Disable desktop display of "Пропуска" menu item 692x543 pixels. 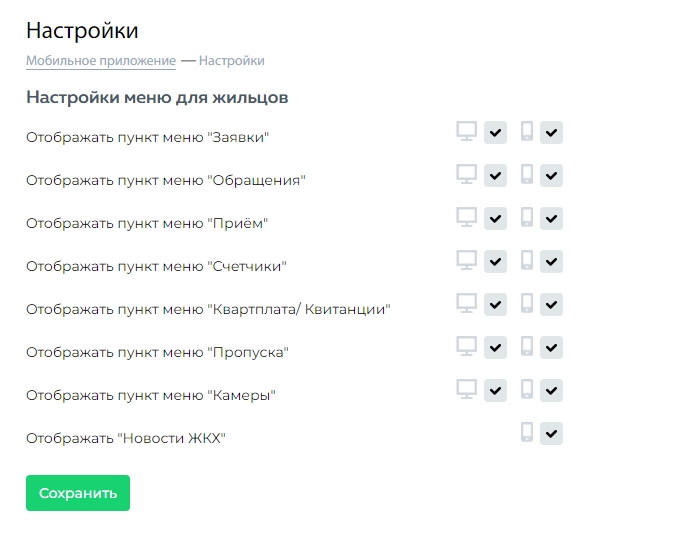495,347
